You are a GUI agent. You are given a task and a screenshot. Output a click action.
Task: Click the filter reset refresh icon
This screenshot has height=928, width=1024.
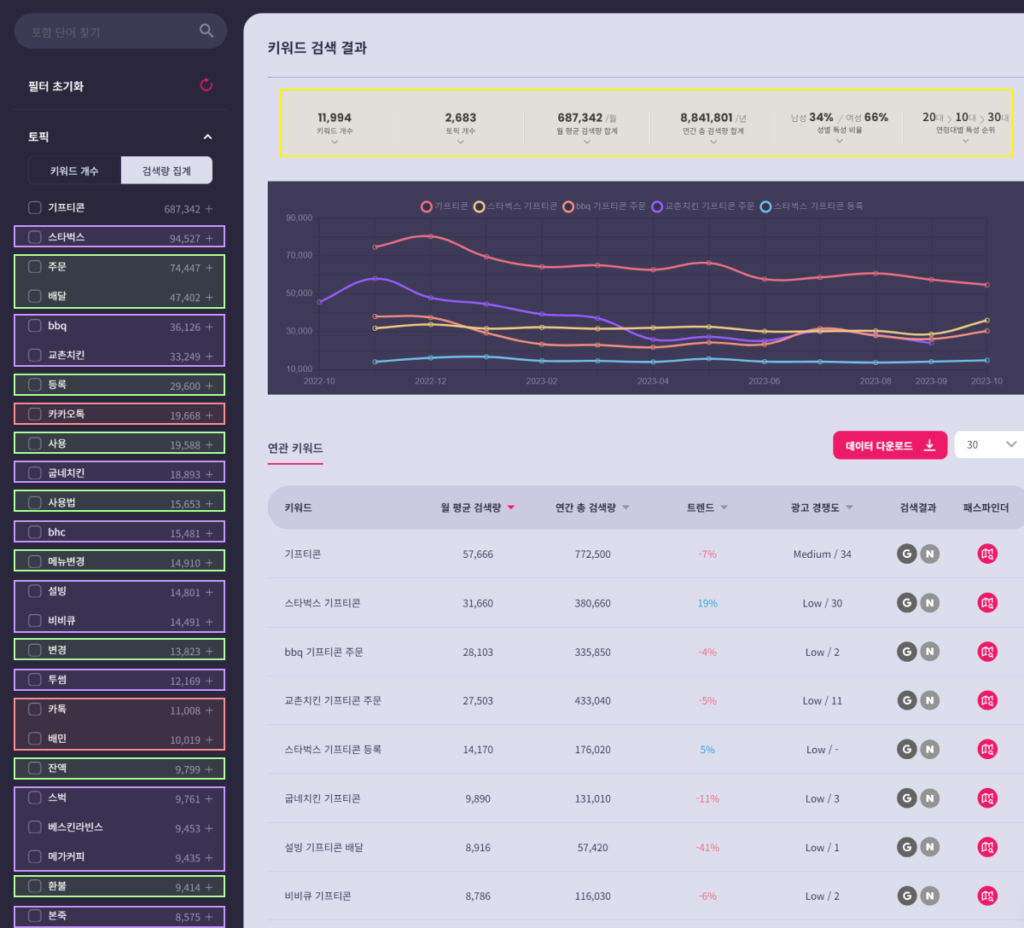(206, 85)
